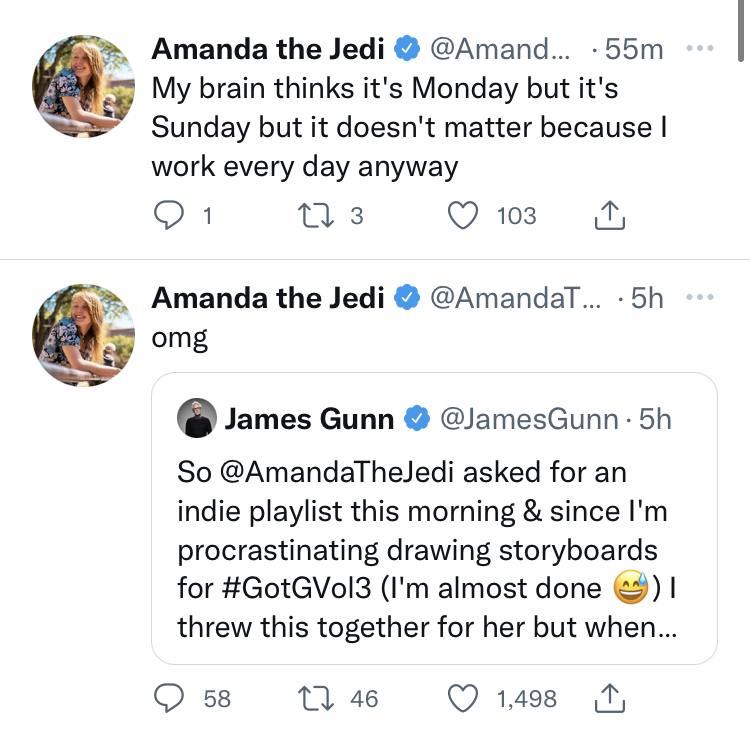Click the James Gunn display name
The image size is (750, 747).
(309, 419)
